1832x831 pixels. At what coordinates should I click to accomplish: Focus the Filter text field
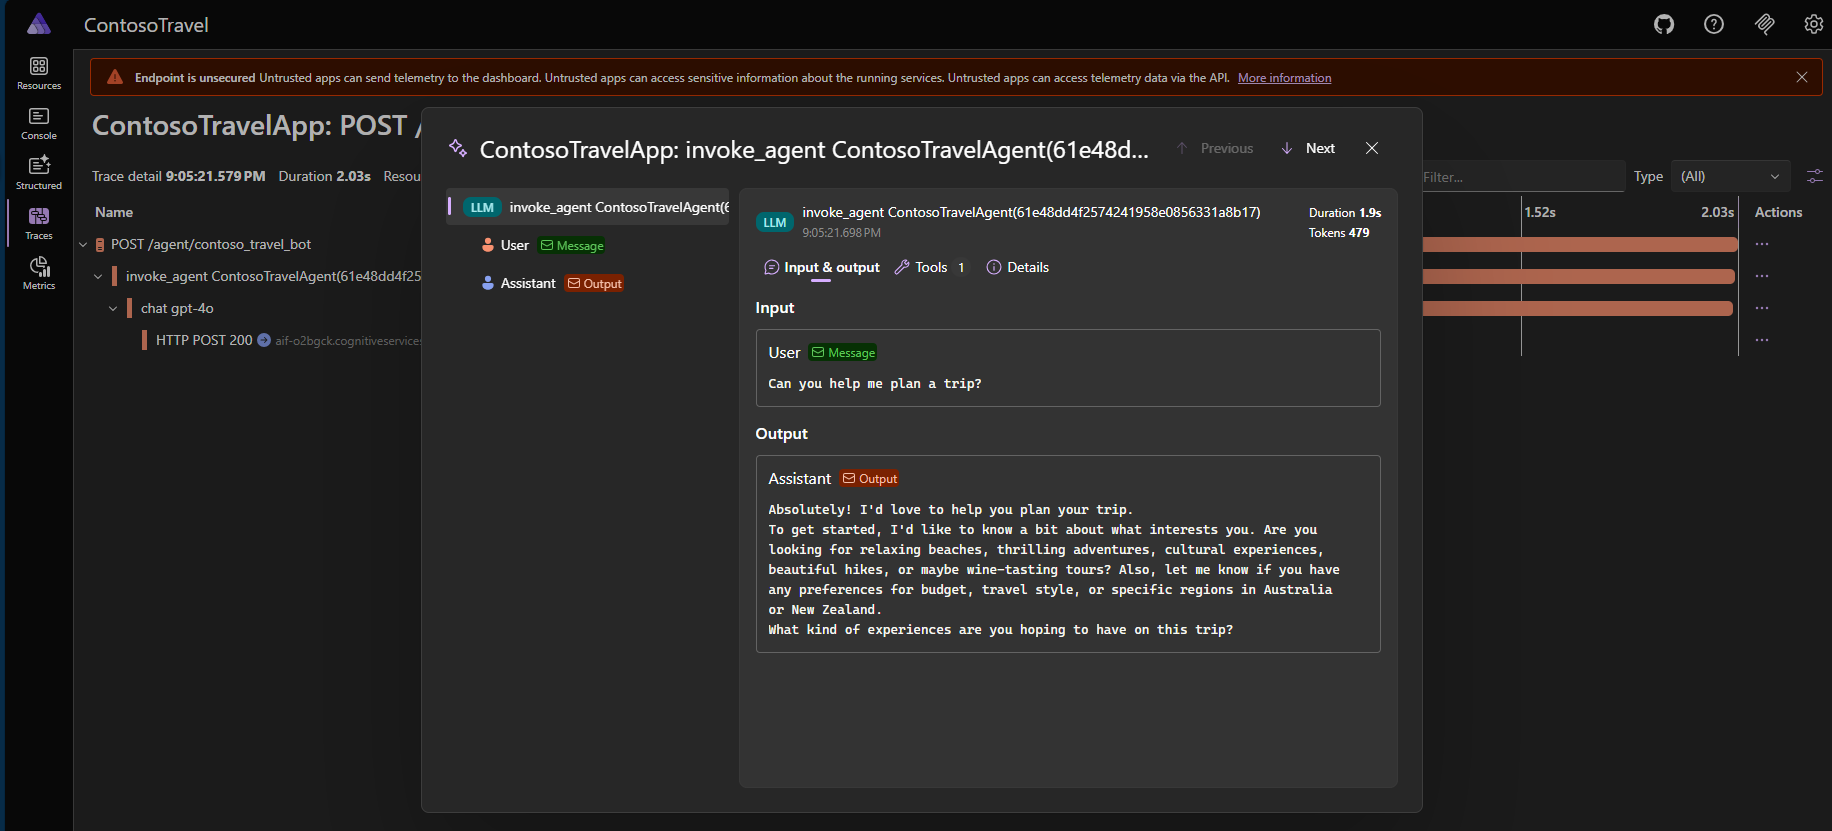[1522, 176]
